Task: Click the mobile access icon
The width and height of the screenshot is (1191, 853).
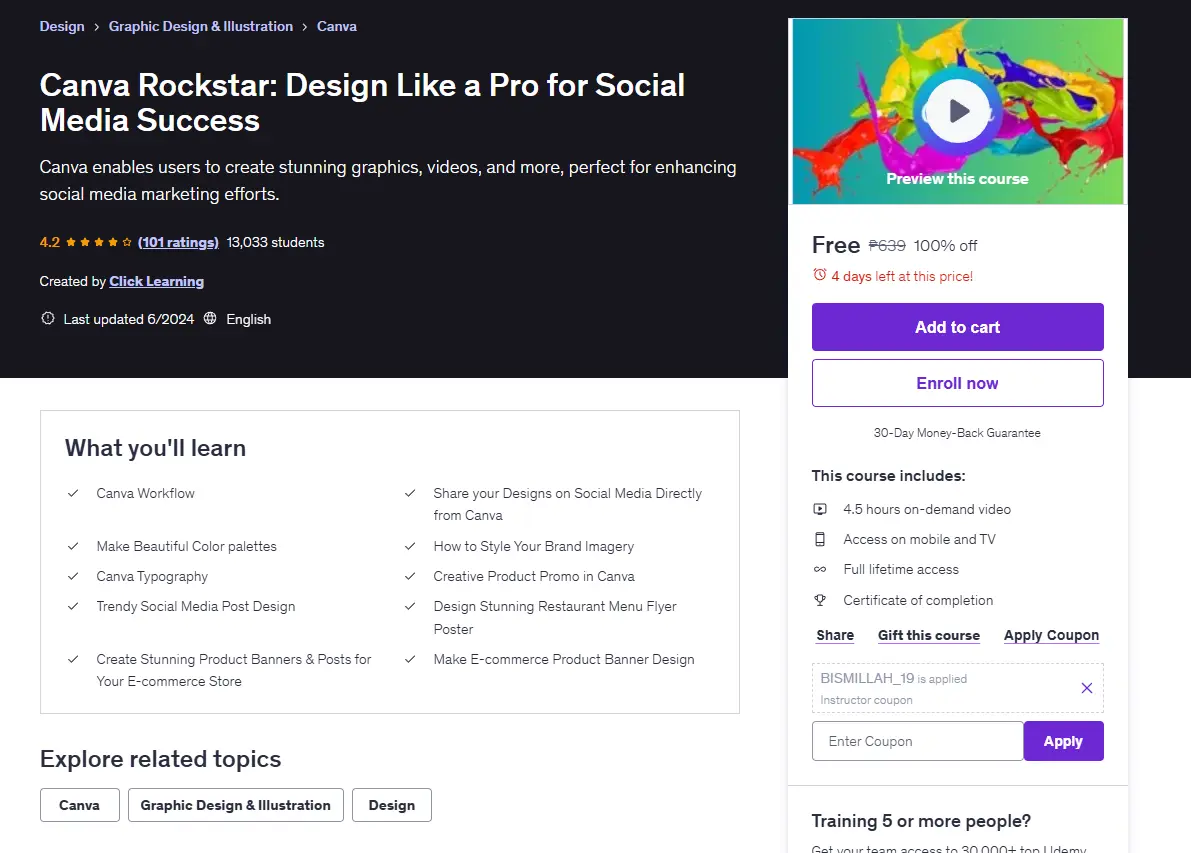Action: coord(820,539)
